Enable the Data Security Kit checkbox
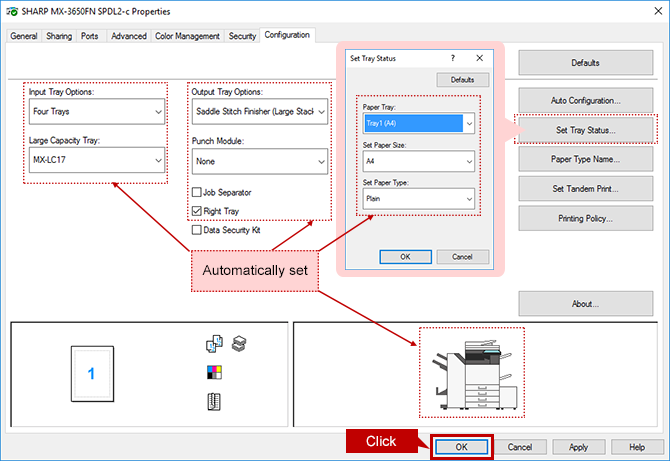This screenshot has height=461, width=670. [197, 230]
